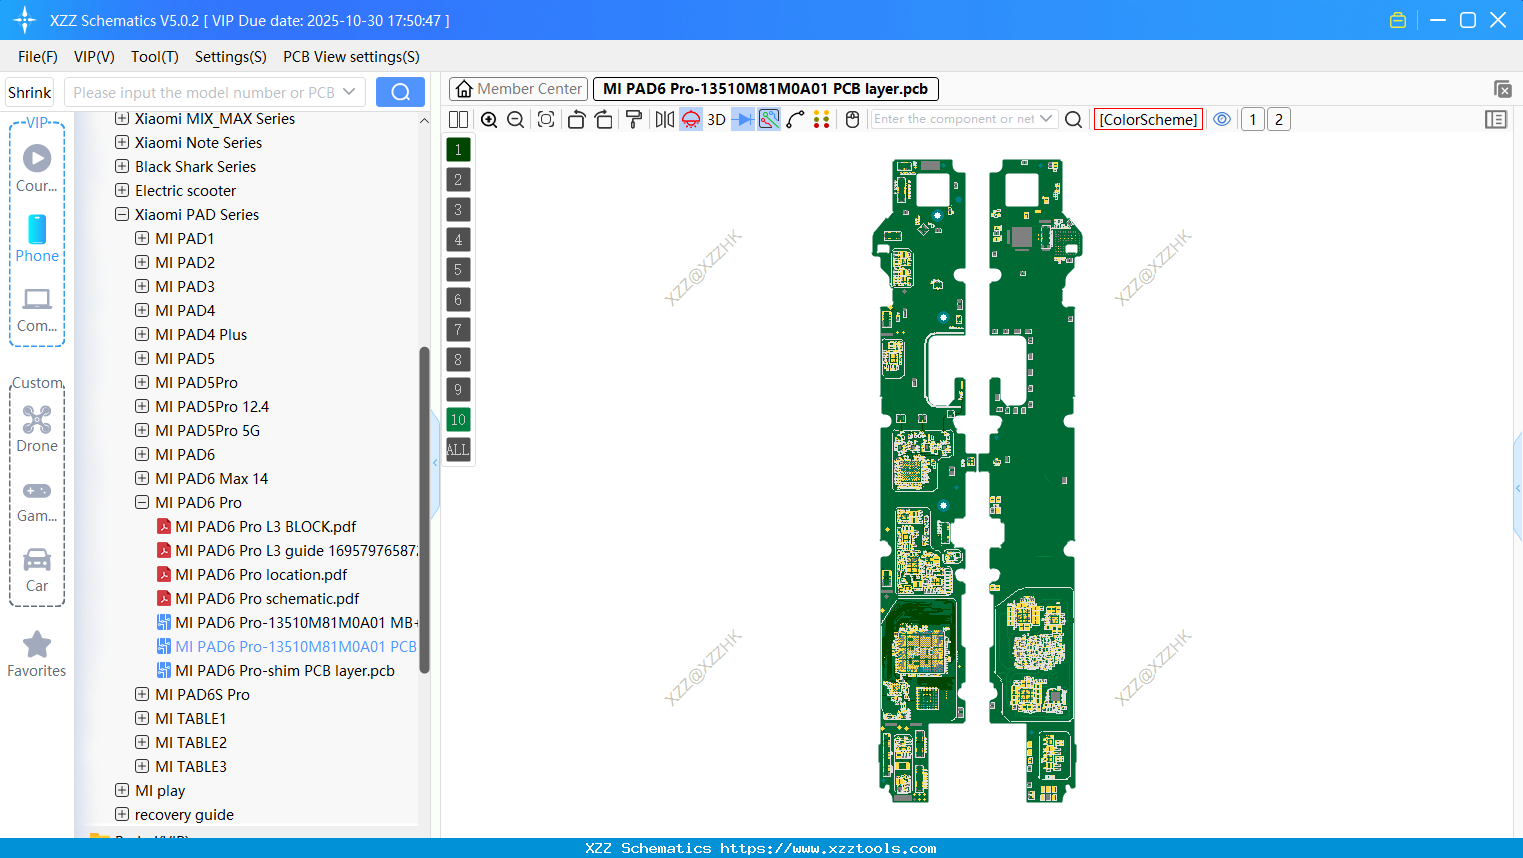Zoom out of the PCB view

coord(516,120)
